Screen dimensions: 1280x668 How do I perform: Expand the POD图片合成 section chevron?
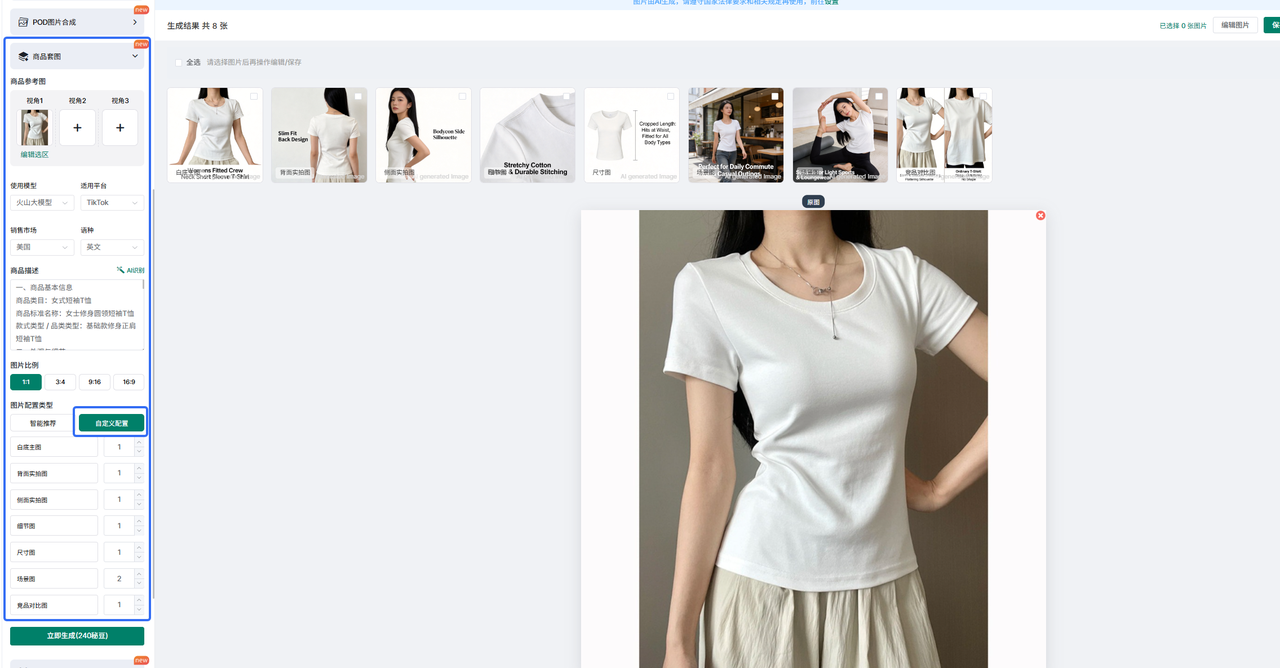tap(135, 21)
